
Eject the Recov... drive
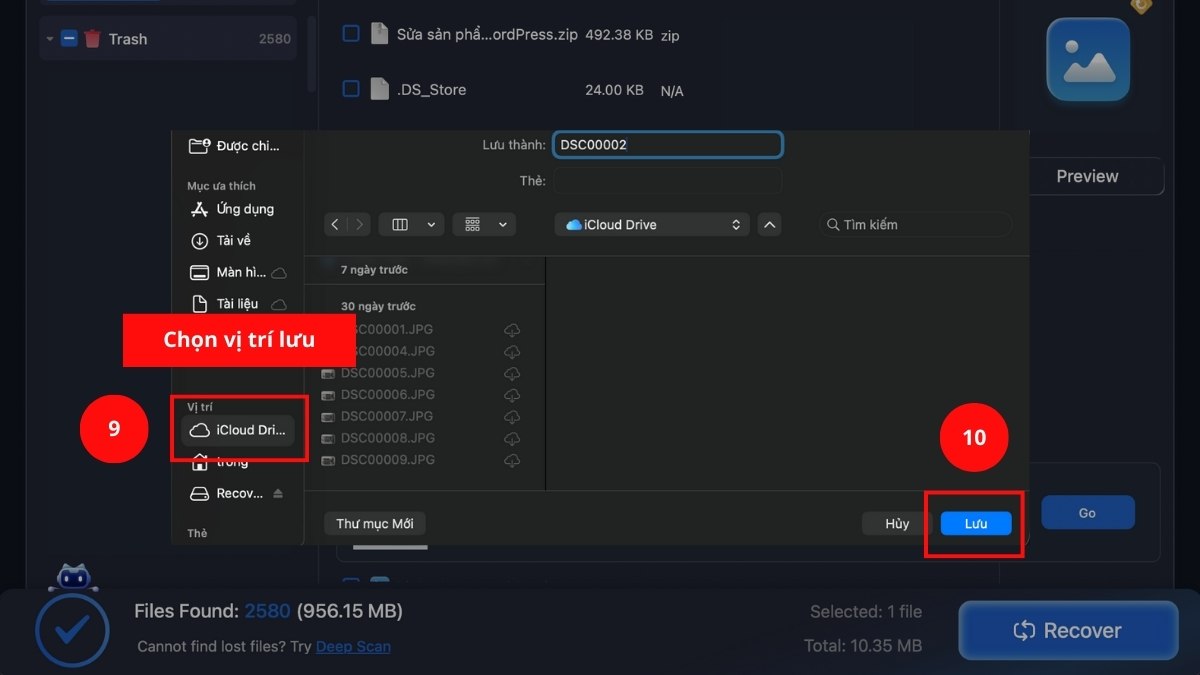pyautogui.click(x=278, y=494)
